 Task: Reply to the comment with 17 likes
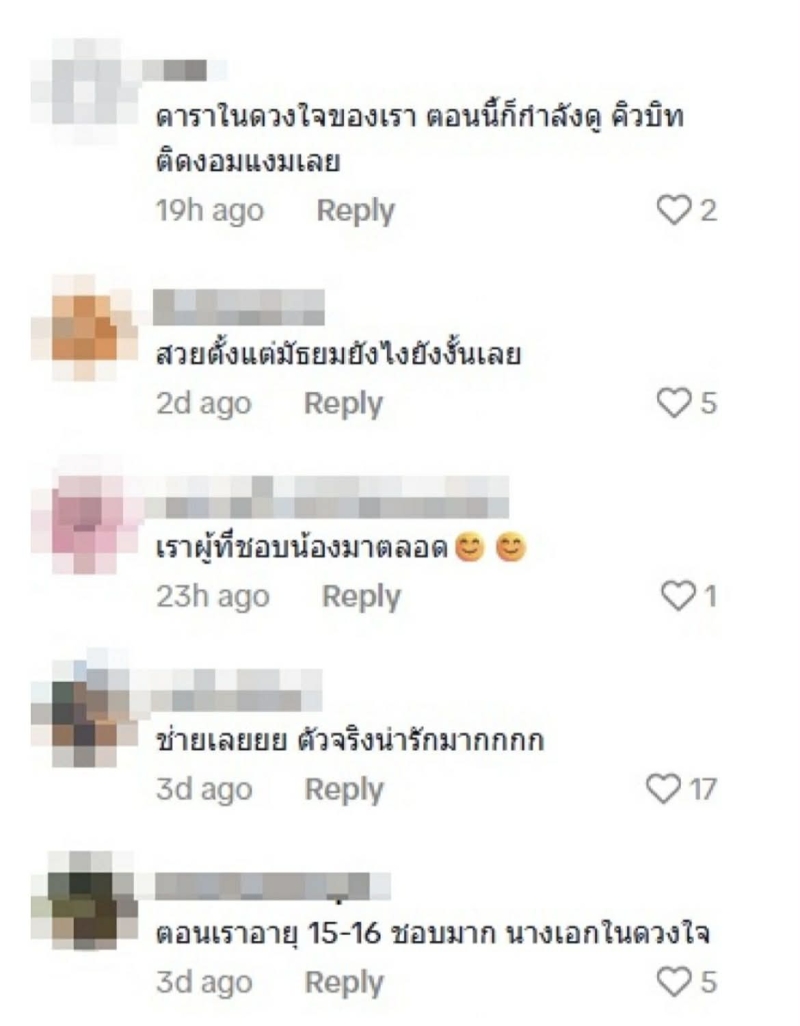[x=344, y=788]
